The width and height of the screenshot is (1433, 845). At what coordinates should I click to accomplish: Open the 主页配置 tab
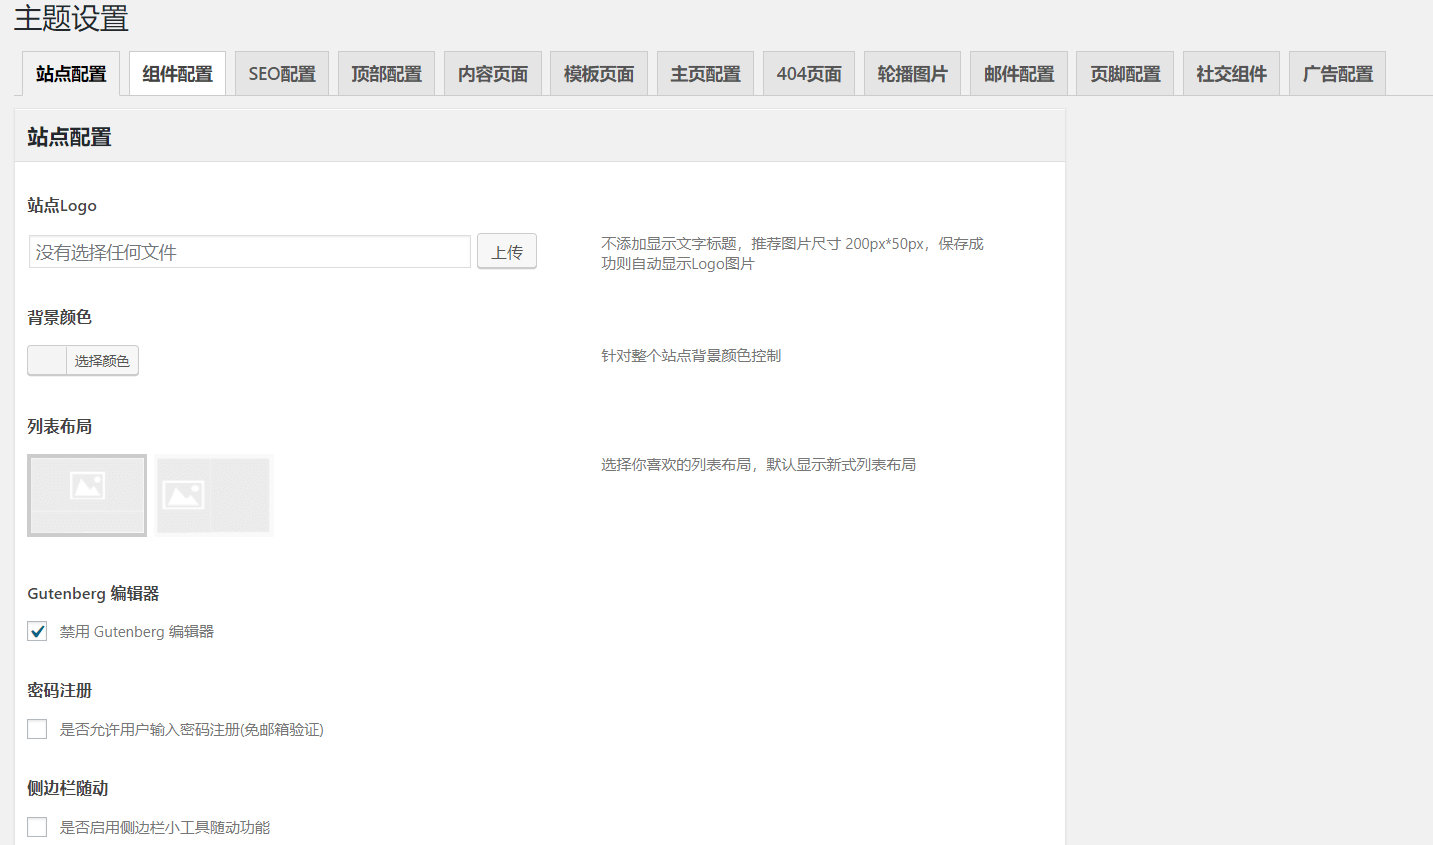coord(705,72)
